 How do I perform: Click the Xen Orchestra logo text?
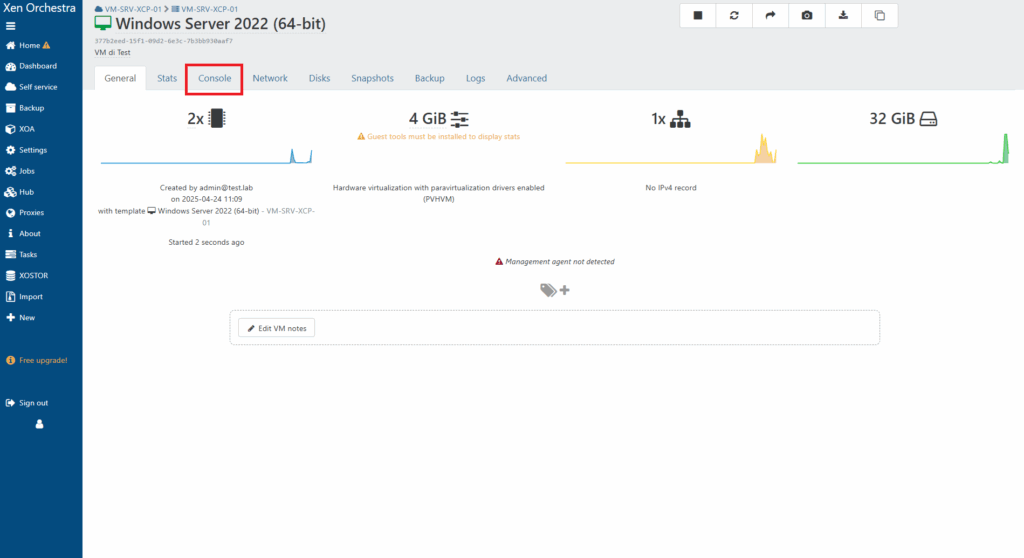[39, 8]
